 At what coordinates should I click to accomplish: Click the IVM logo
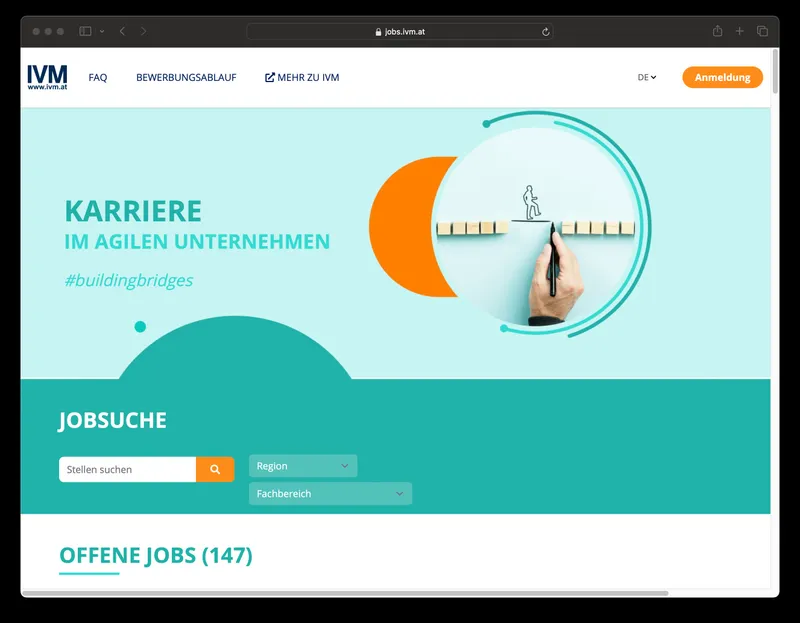(x=48, y=77)
